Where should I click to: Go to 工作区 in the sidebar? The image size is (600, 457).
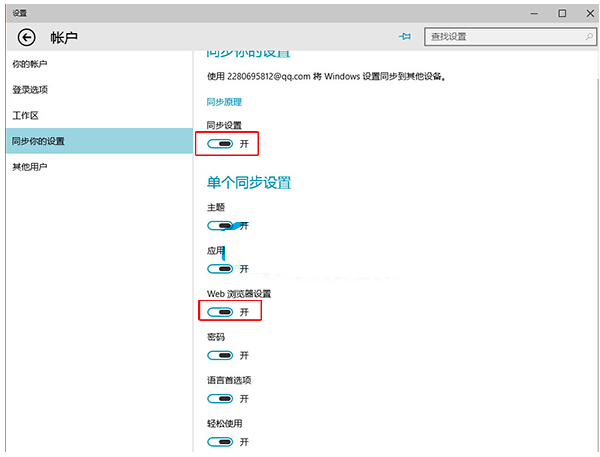point(25,115)
